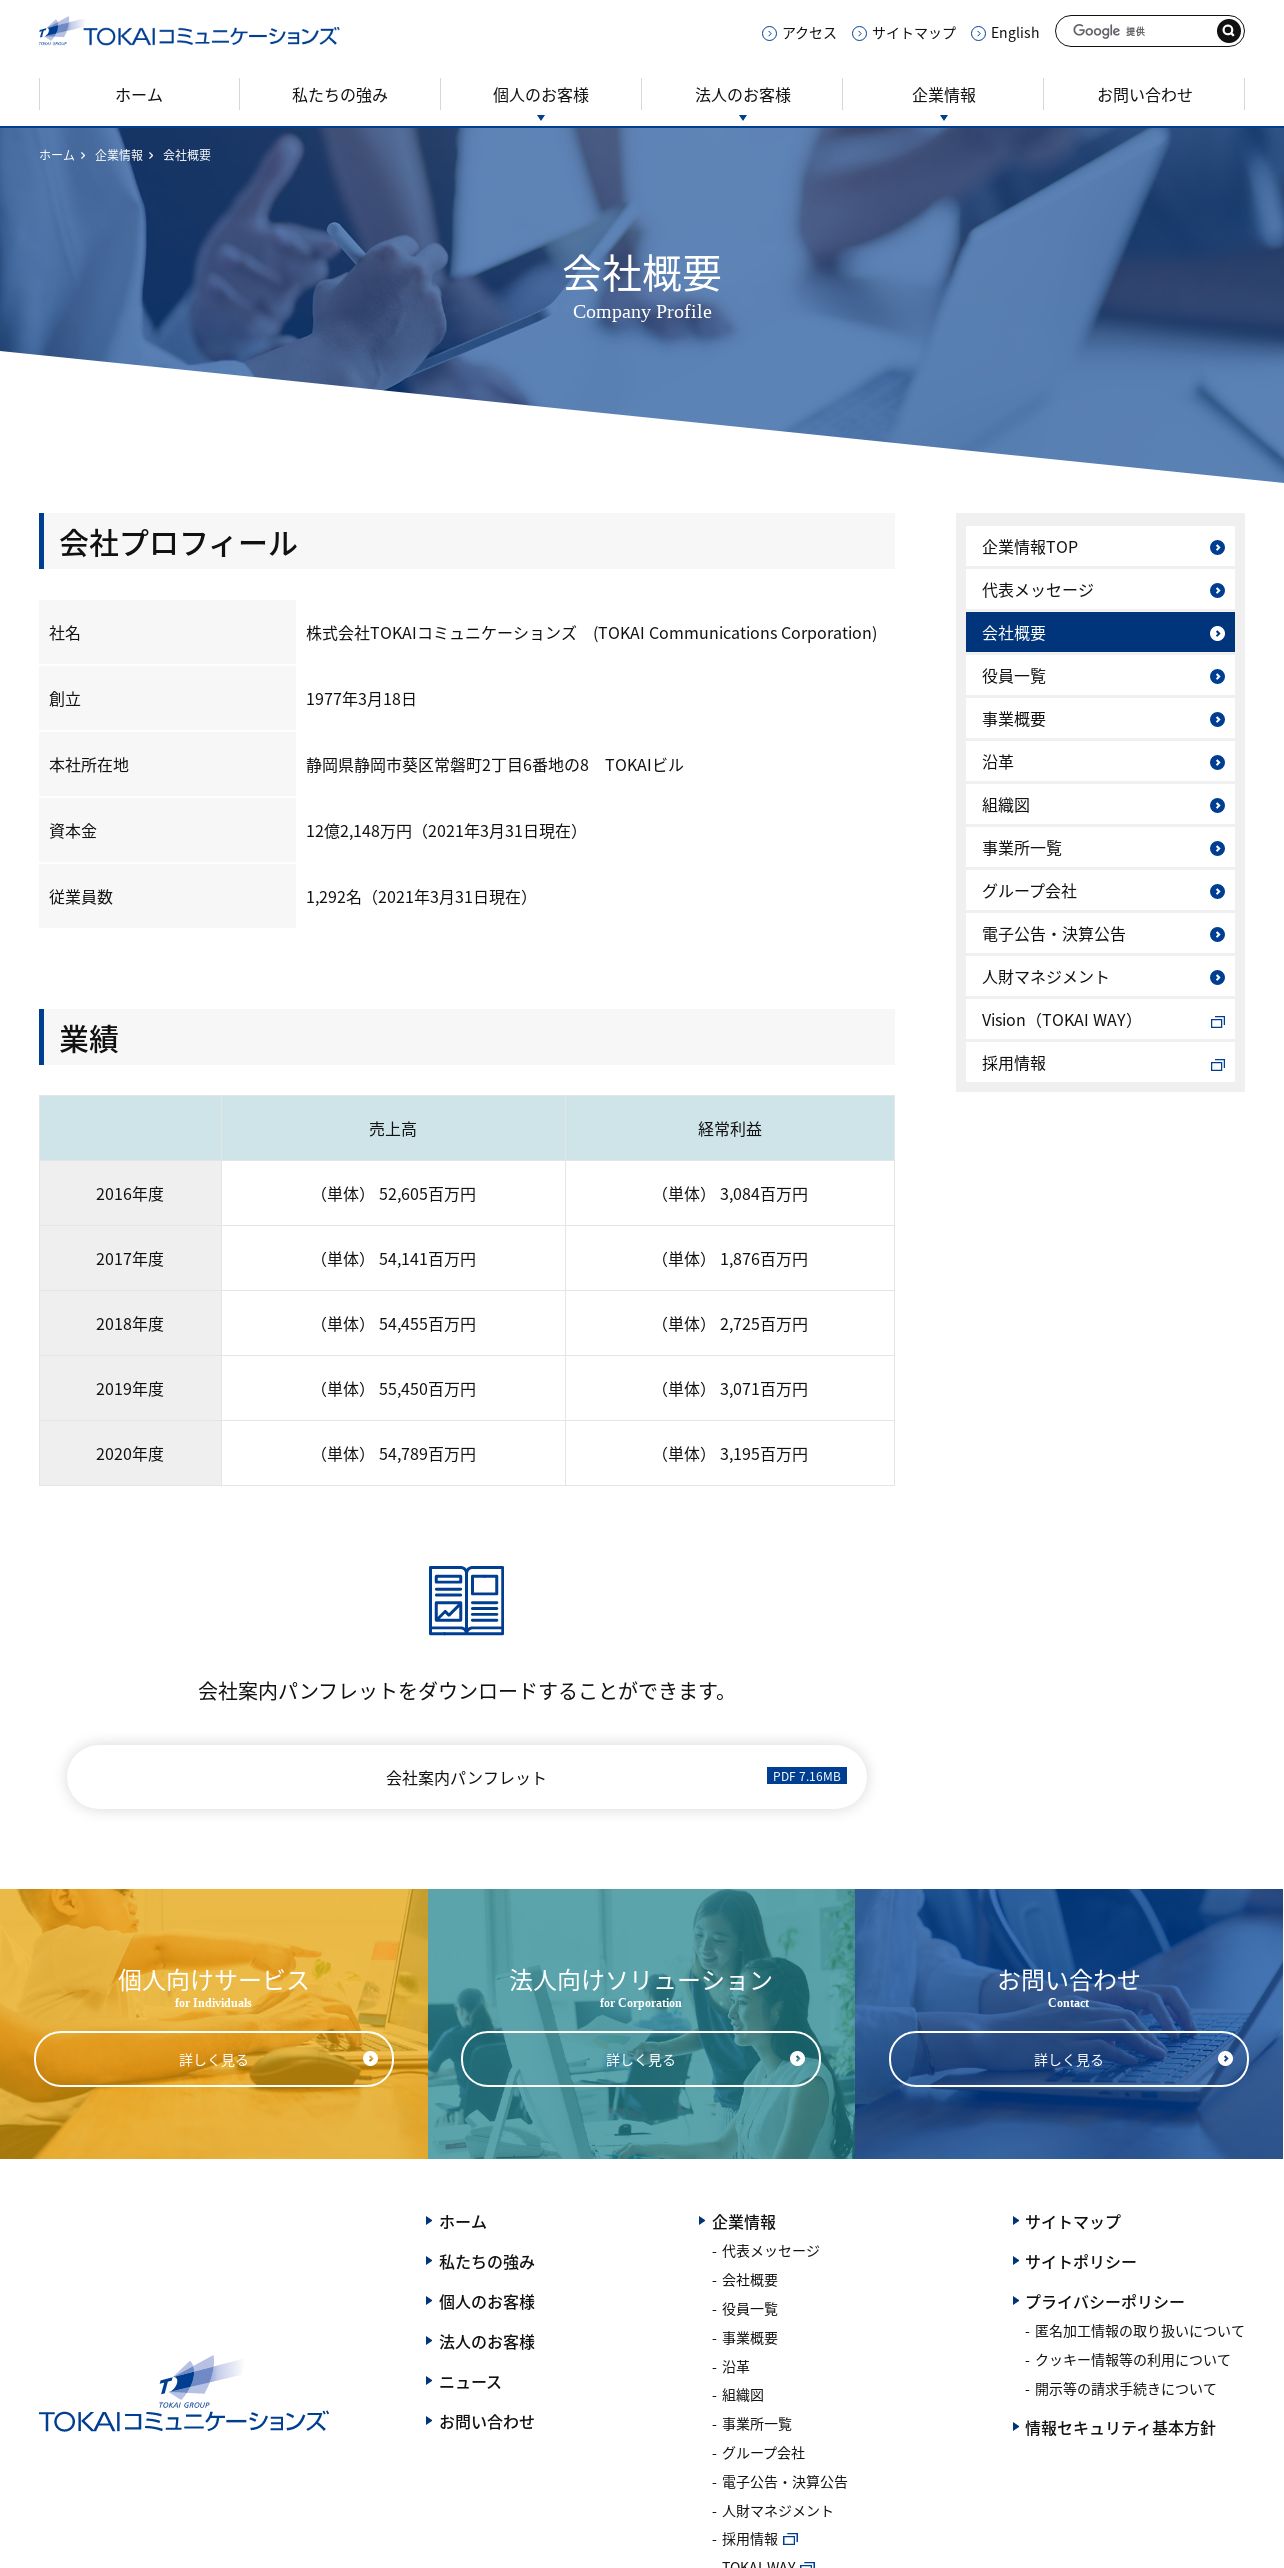Click external-window icon beside sidebar 採用情報
The height and width of the screenshot is (2568, 1284).
1217,1064
